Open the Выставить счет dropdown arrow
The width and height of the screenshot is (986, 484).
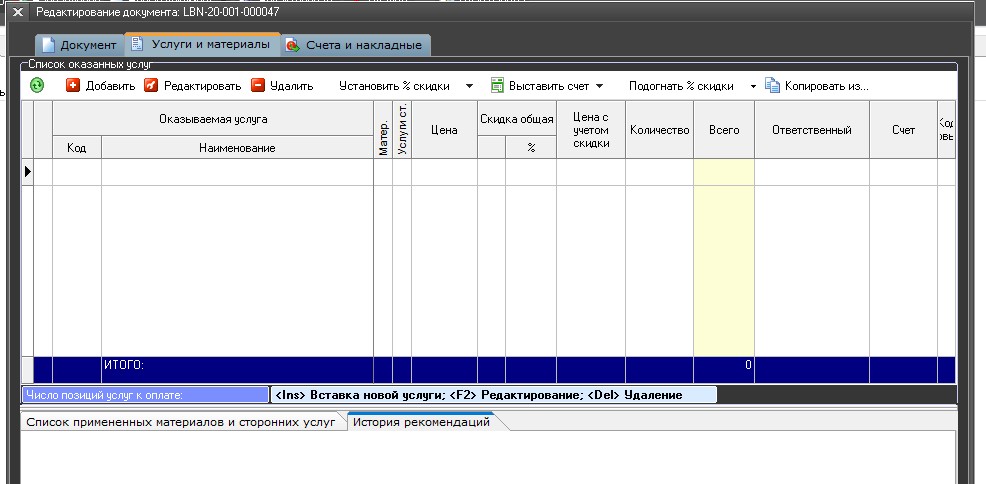[x=600, y=86]
